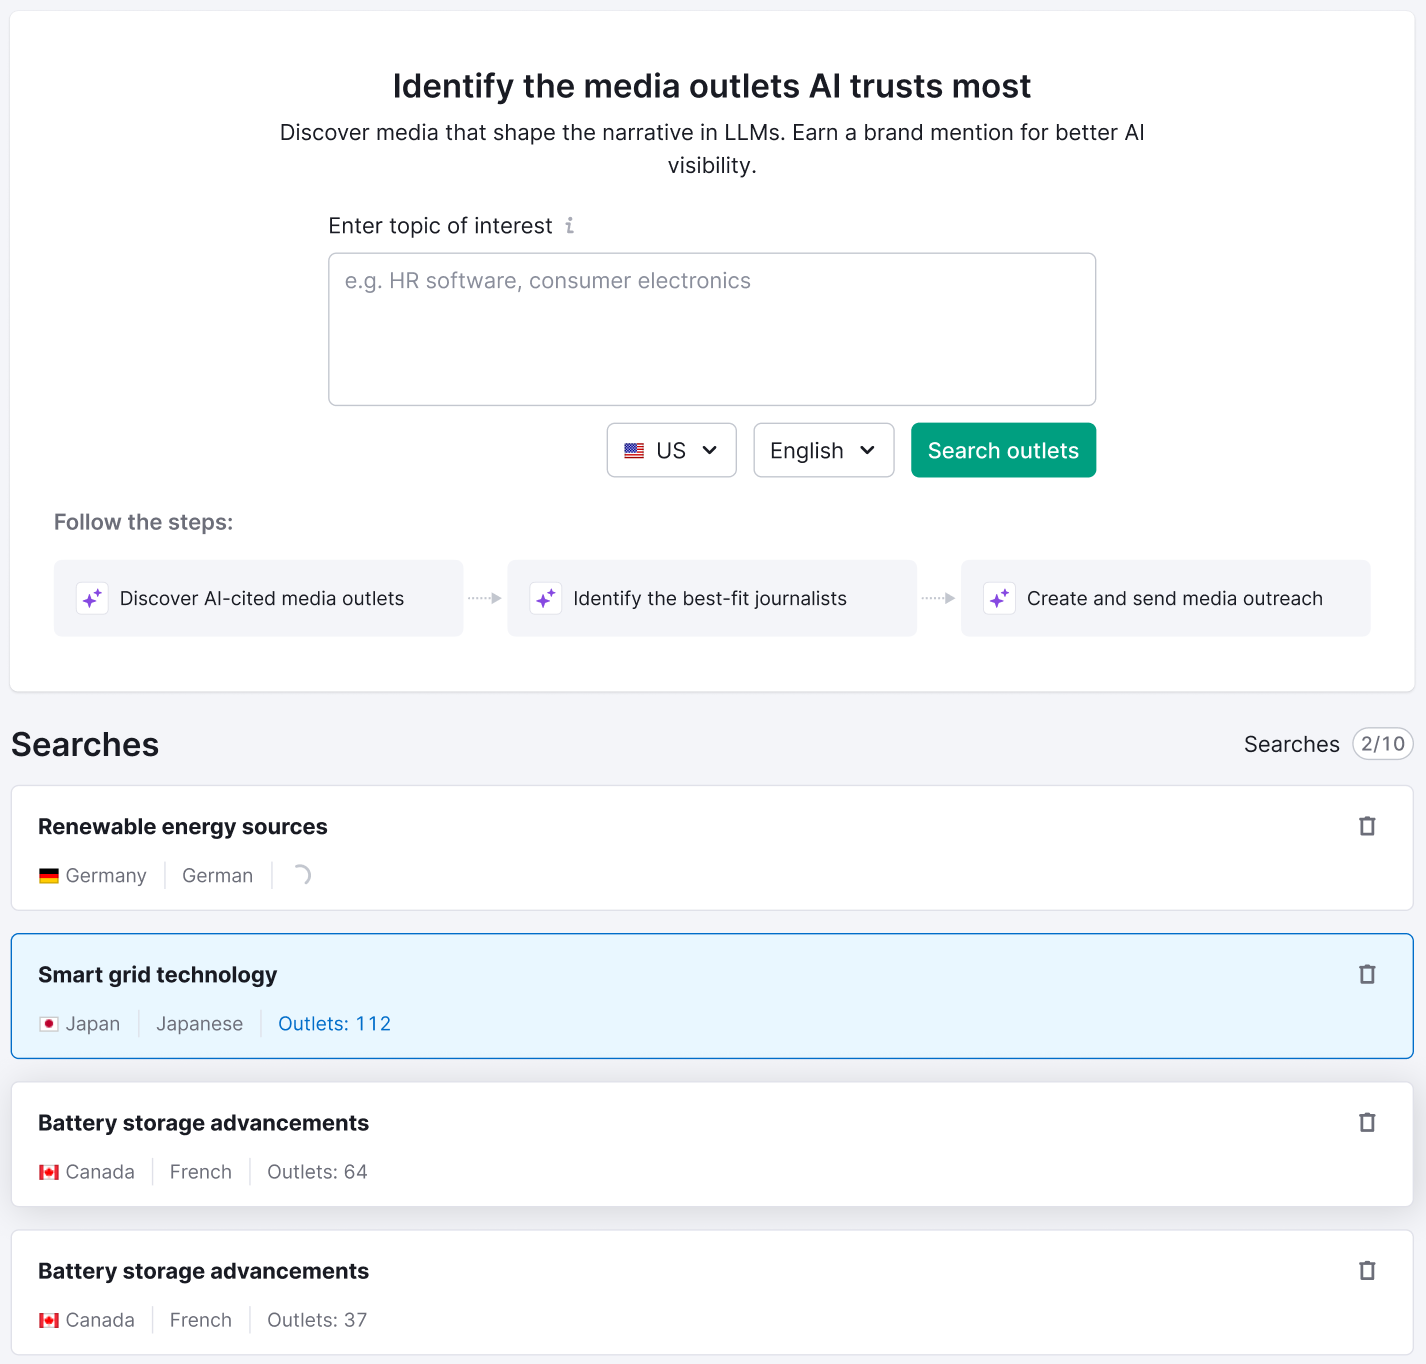Select the Create and send media outreach step
Viewport: 1426px width, 1364px height.
1174,598
